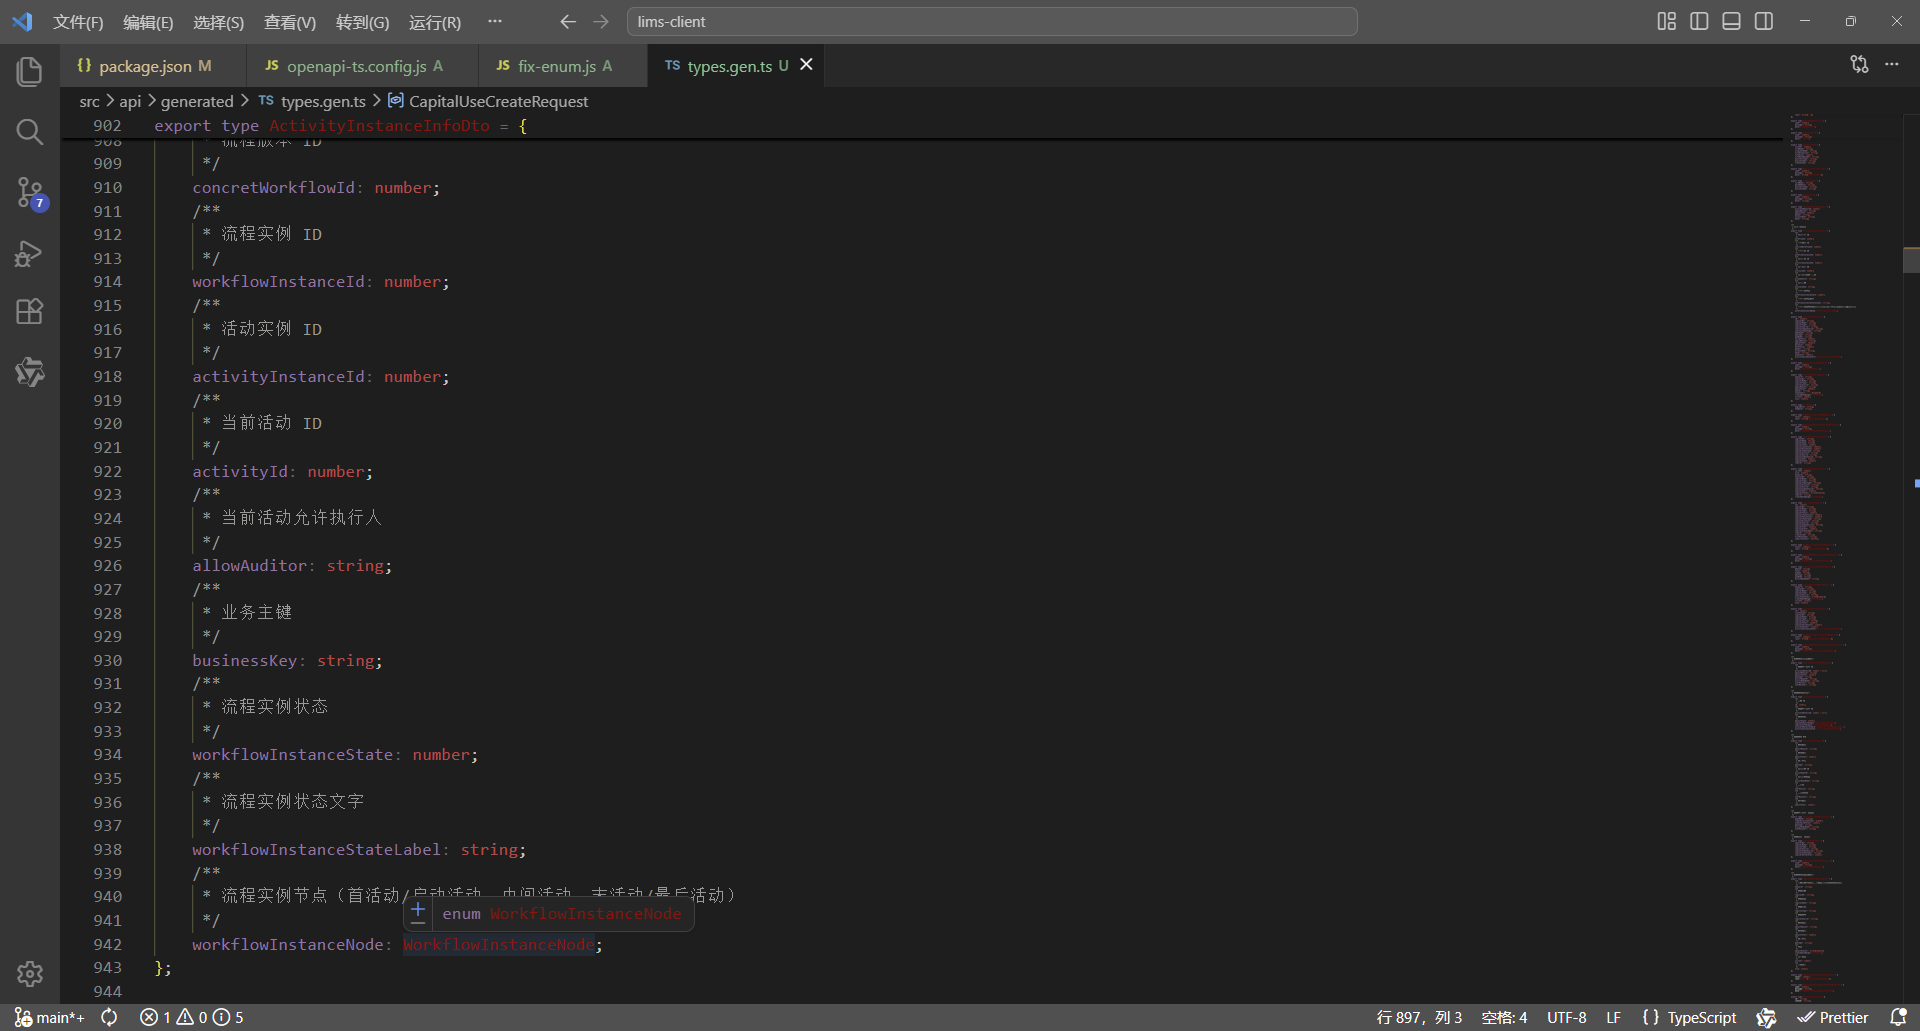The image size is (1920, 1031).
Task: Open the 选择(S) menu
Action: pyautogui.click(x=218, y=22)
